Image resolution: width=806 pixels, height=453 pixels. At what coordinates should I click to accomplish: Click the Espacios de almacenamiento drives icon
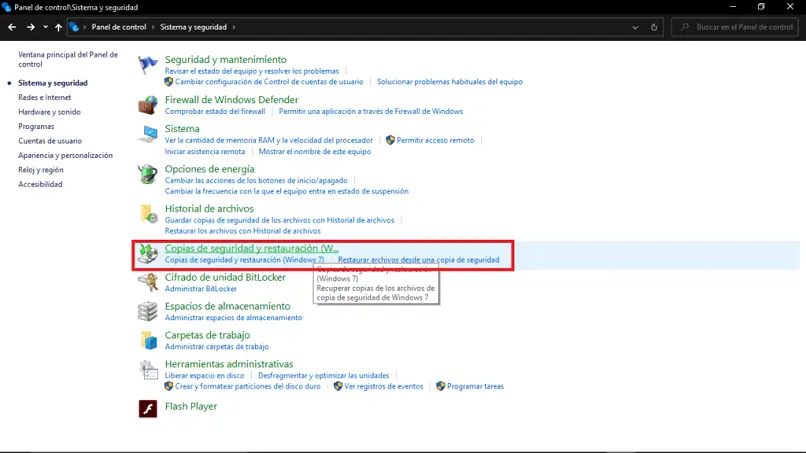(x=148, y=311)
